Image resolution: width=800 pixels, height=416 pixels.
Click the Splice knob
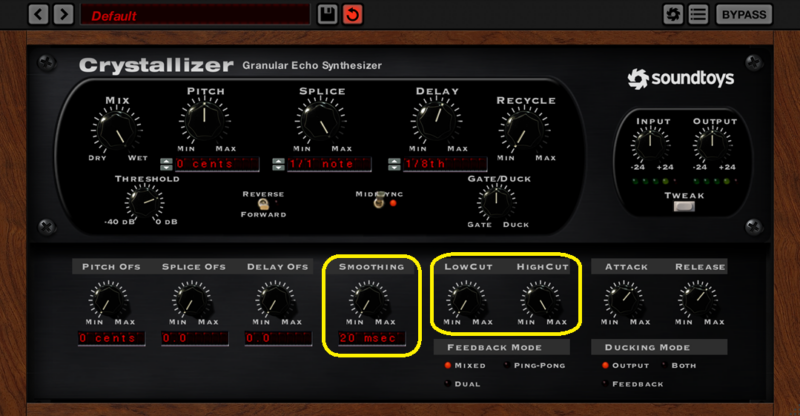320,120
